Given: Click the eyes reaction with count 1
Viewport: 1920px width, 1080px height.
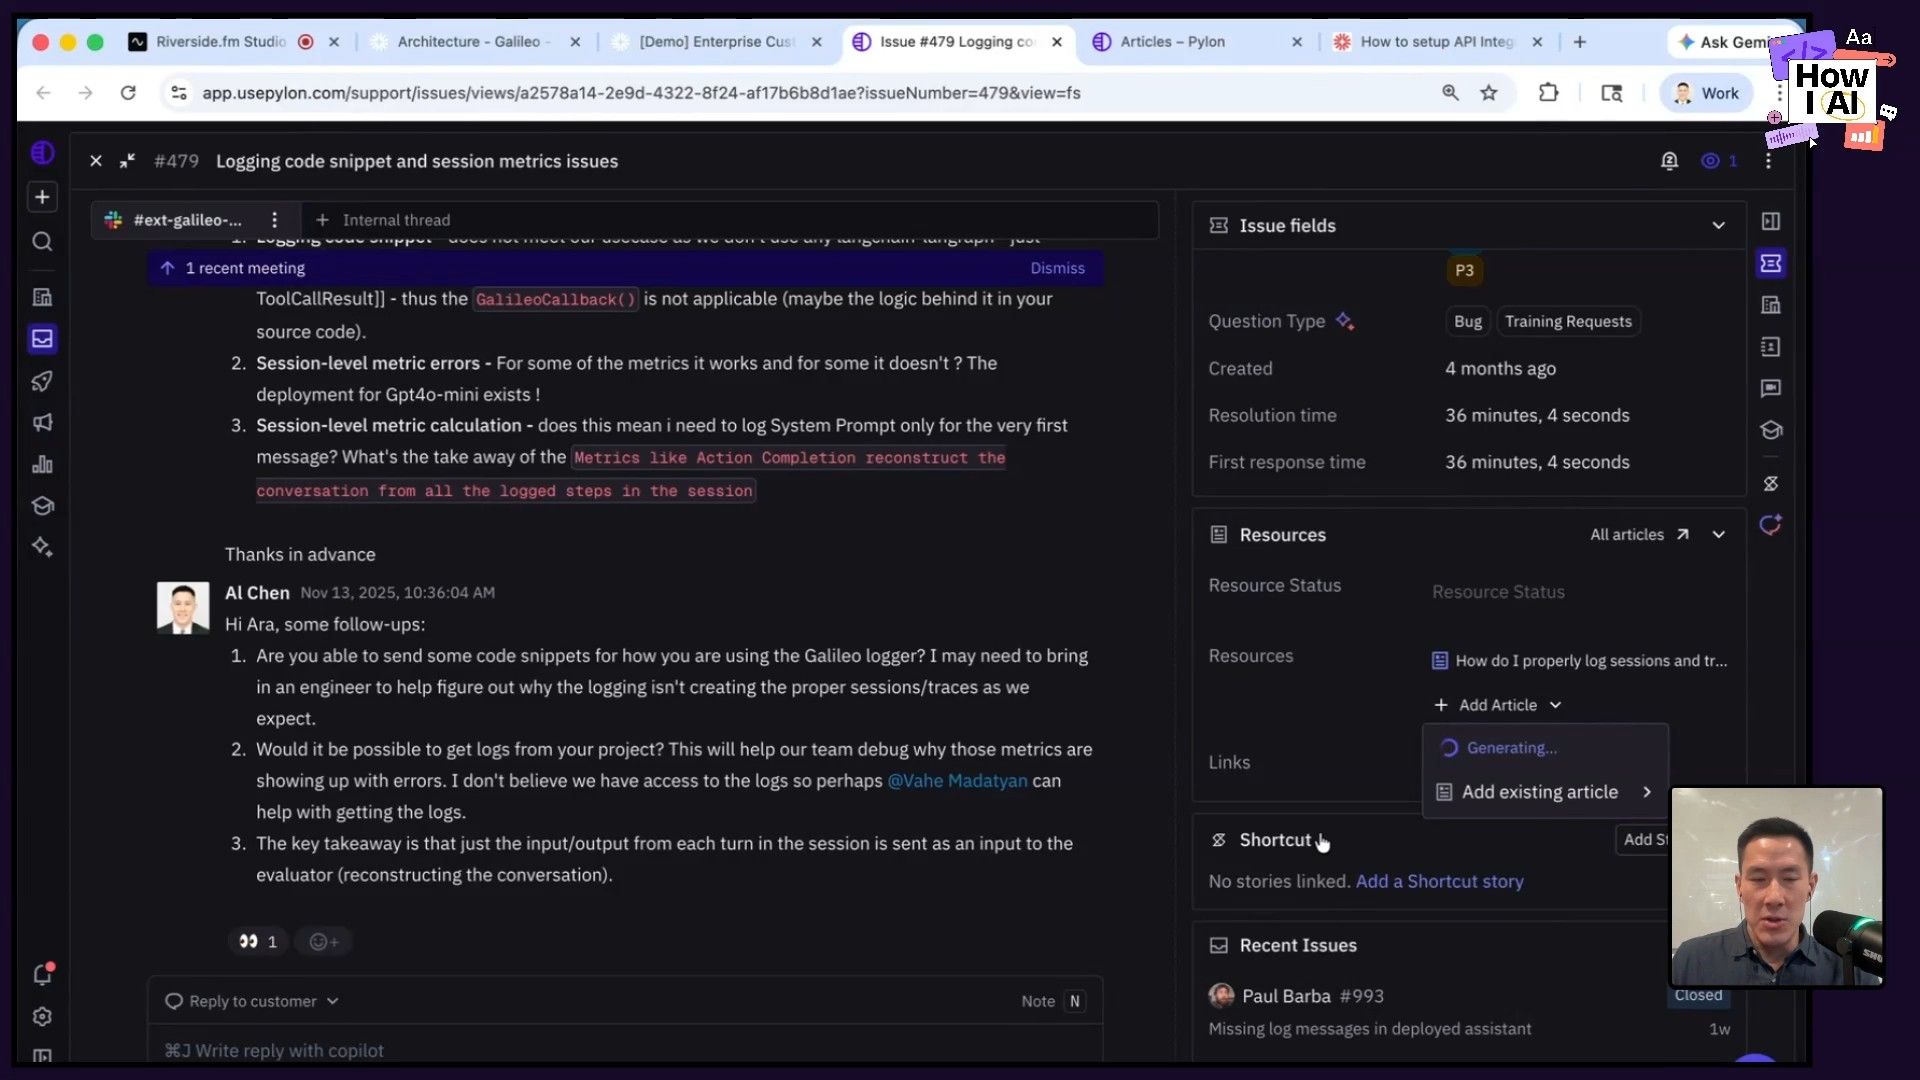Looking at the screenshot, I should click(x=258, y=942).
